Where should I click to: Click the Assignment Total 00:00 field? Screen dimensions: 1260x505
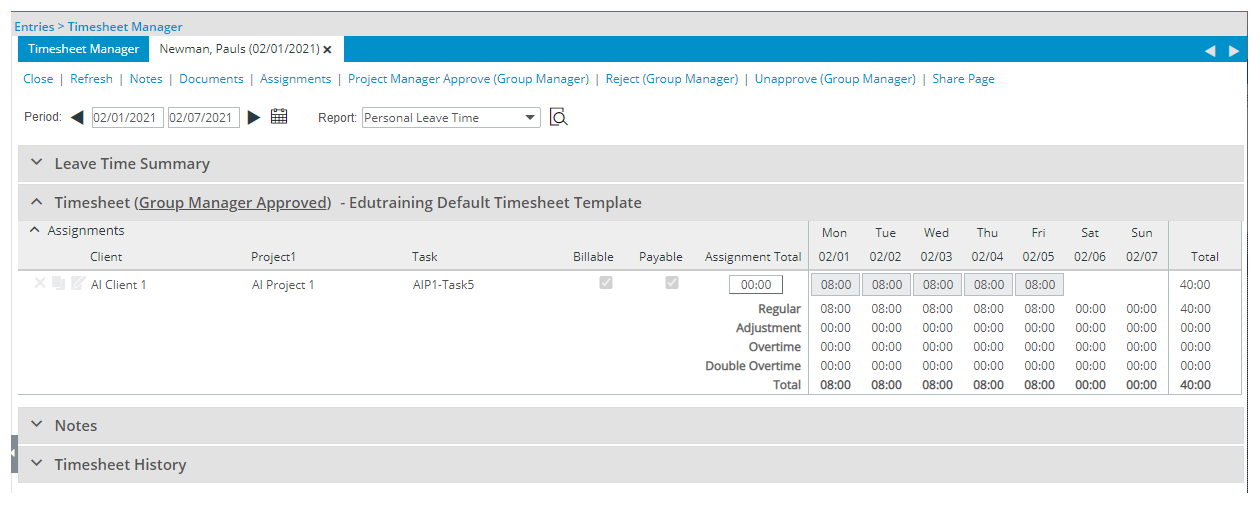click(x=755, y=285)
